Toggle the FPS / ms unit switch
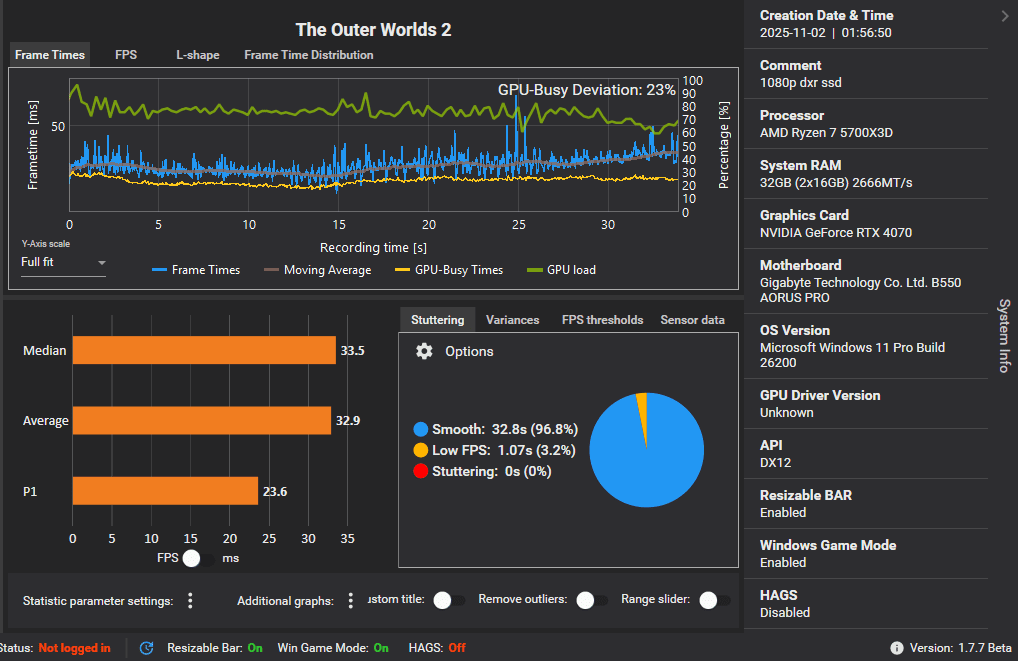The image size is (1018, 661). click(197, 558)
